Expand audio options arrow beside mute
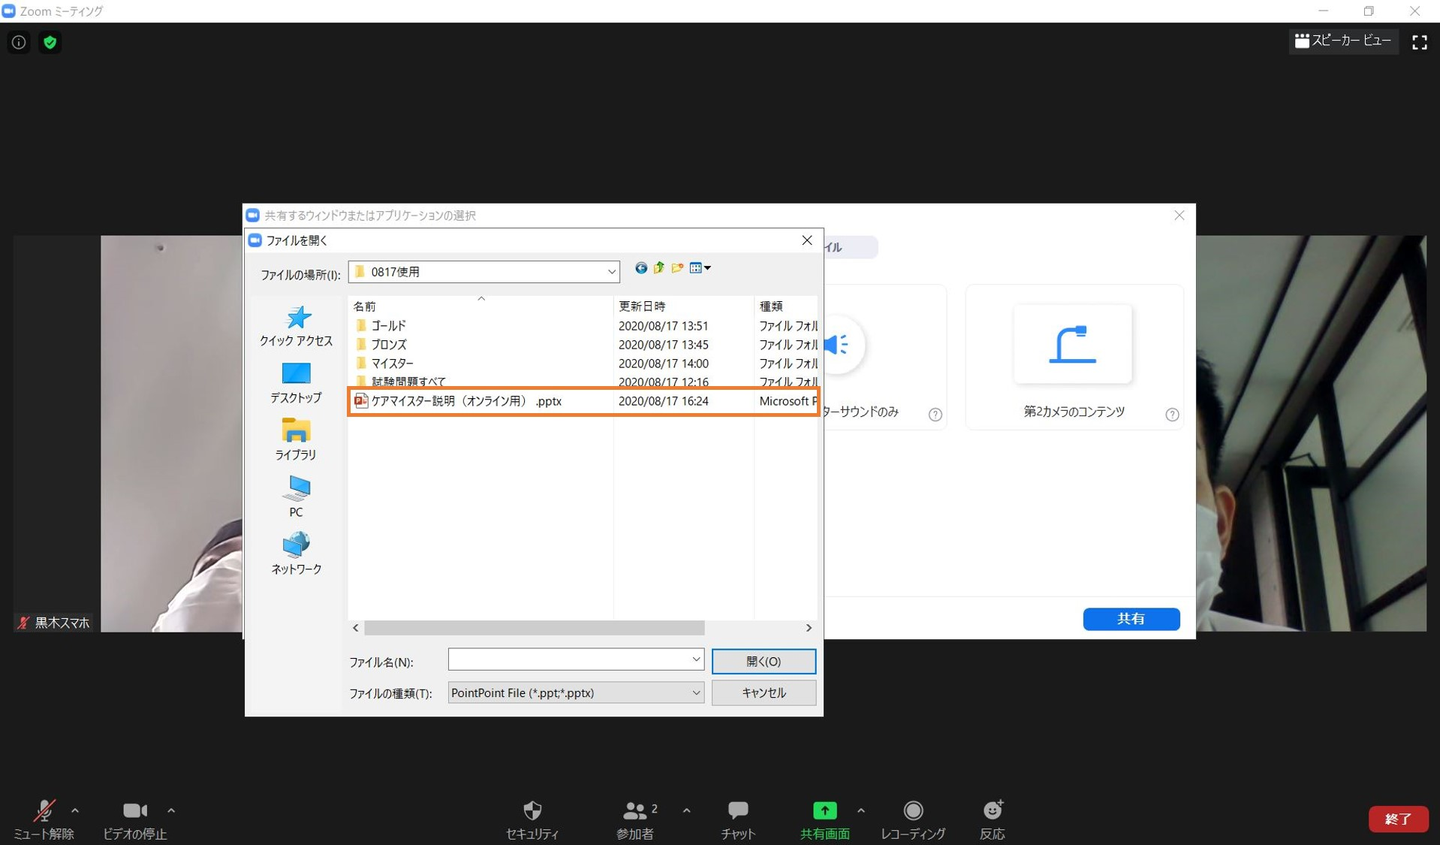Image resolution: width=1440 pixels, height=845 pixels. pos(75,811)
